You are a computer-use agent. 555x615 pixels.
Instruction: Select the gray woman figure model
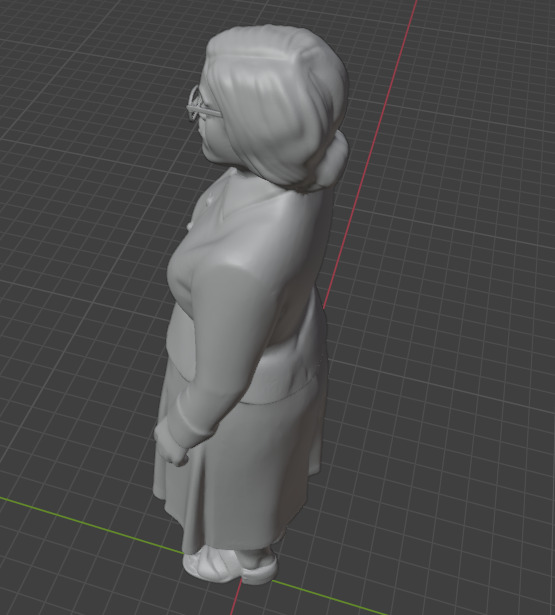(x=251, y=306)
